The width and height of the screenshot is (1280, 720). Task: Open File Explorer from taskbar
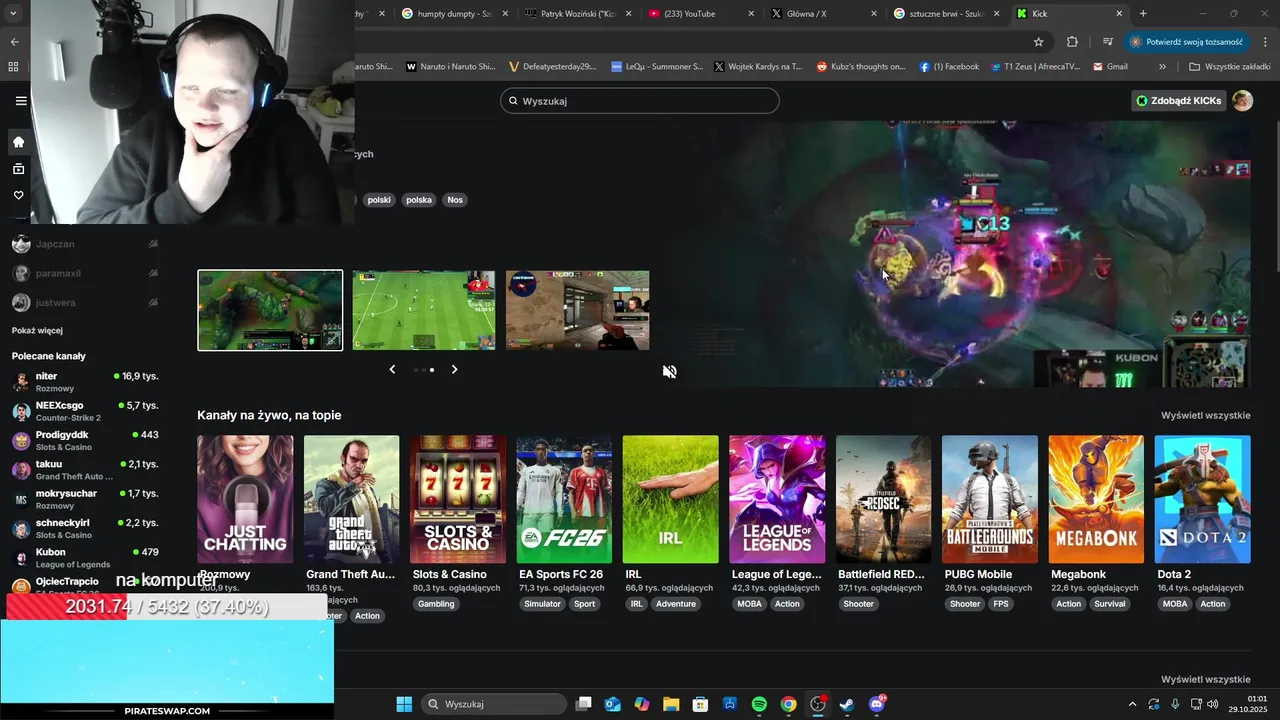[x=671, y=704]
